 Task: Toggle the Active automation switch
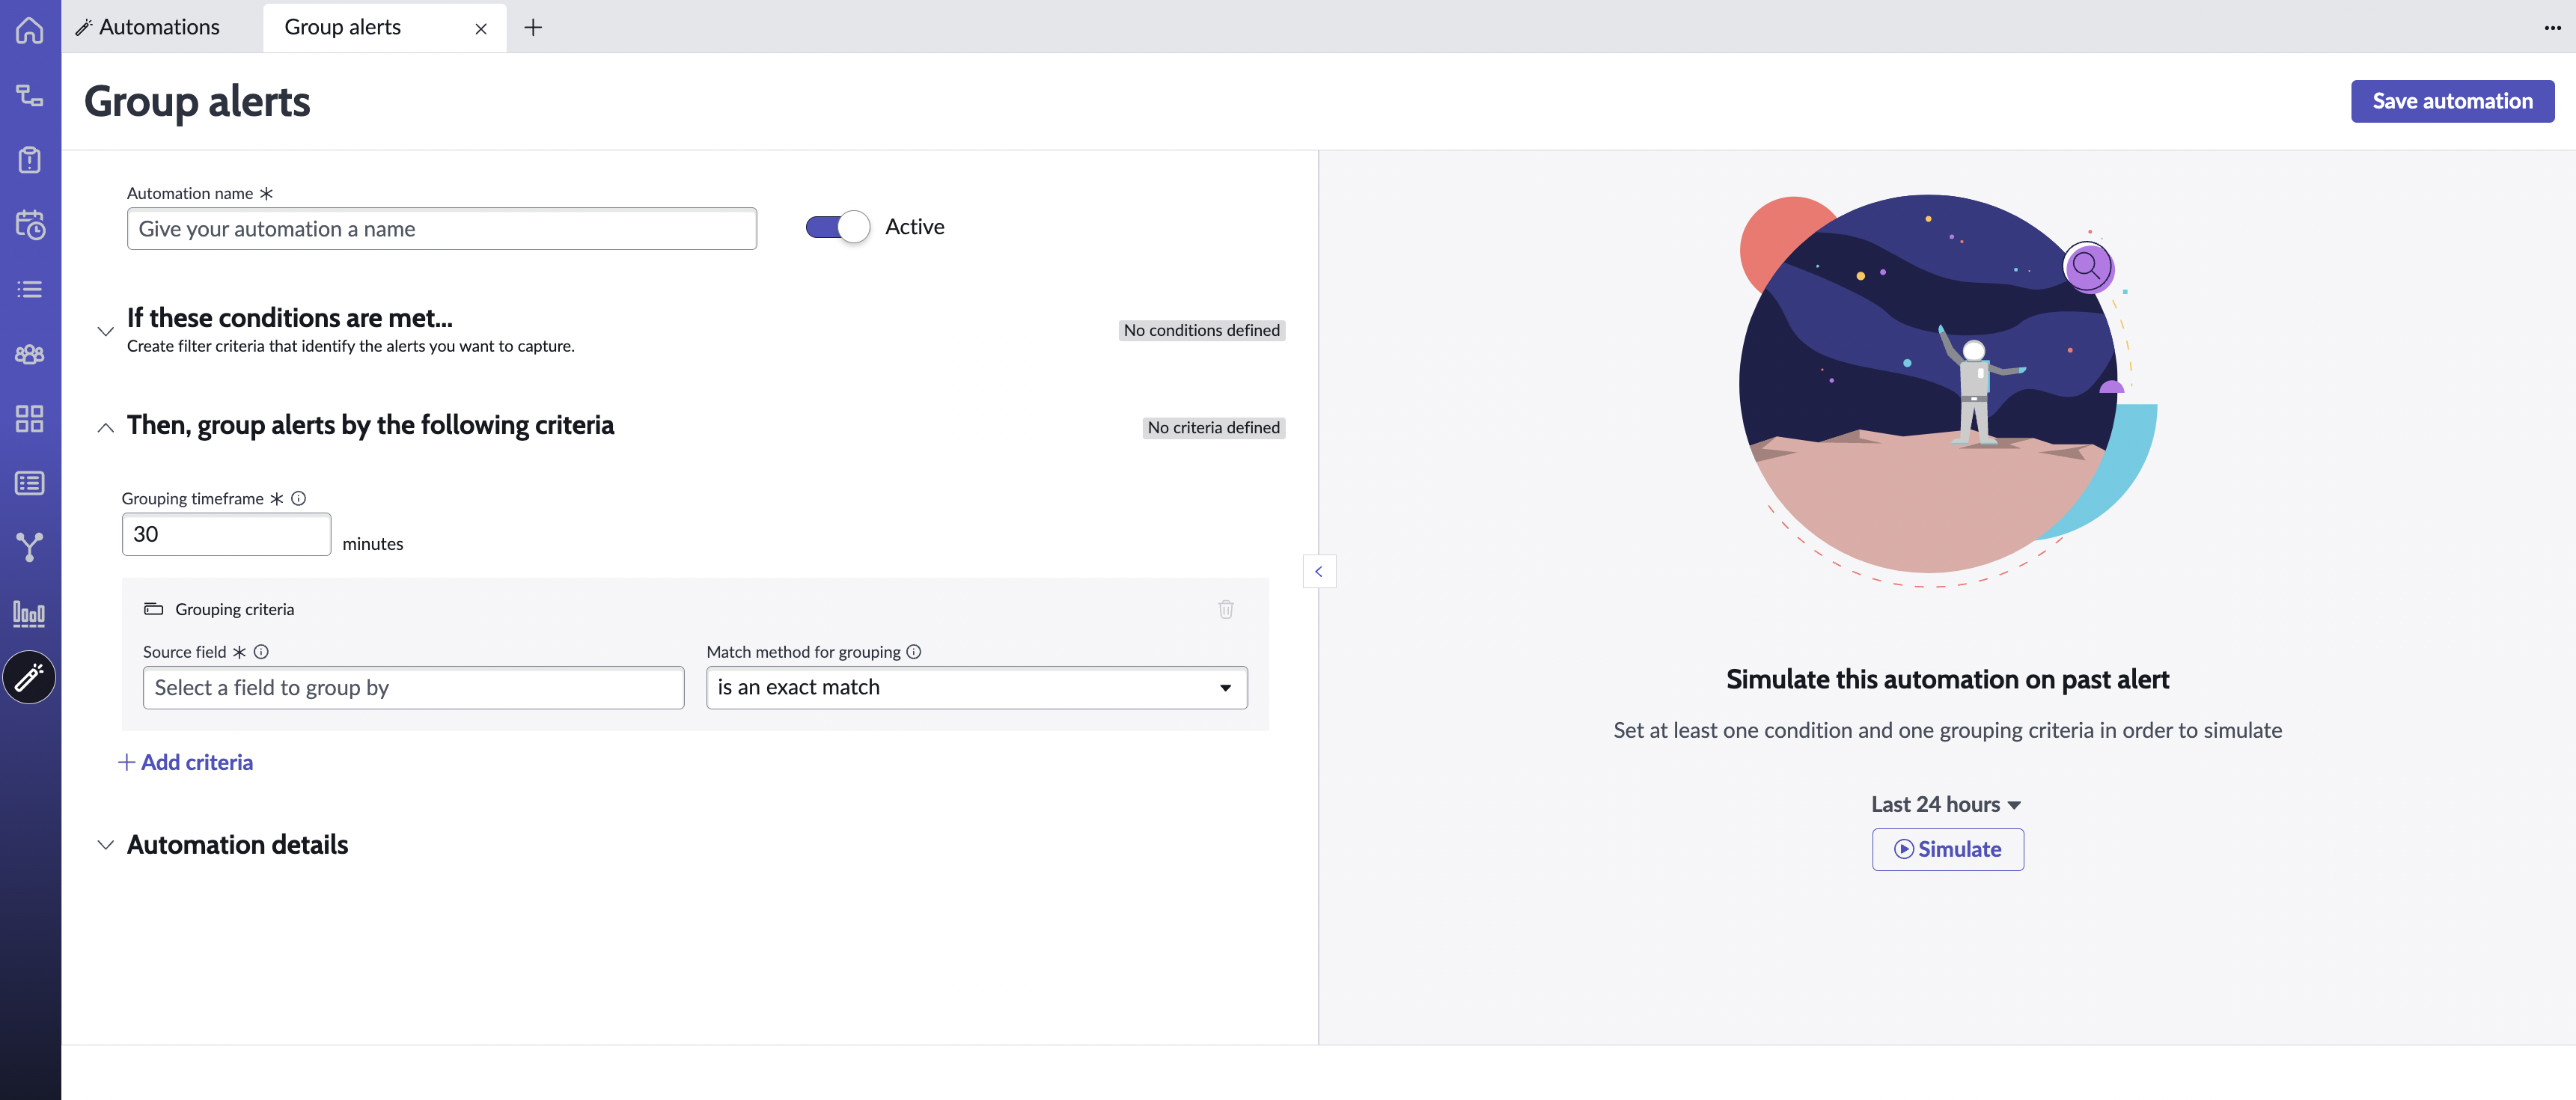[837, 227]
